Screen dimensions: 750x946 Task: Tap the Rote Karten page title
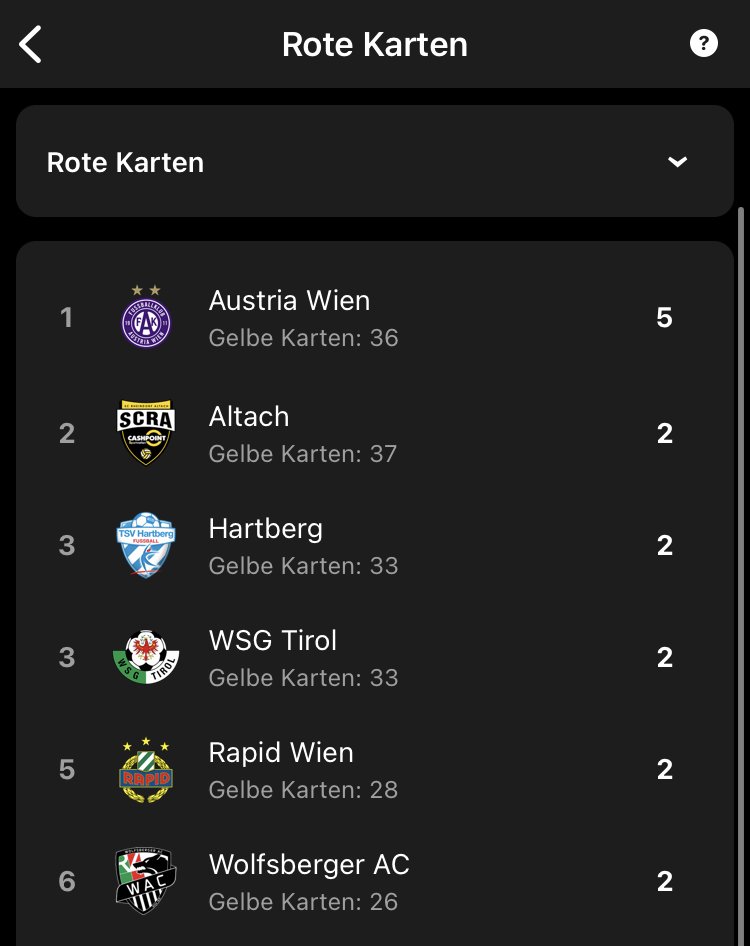[375, 44]
